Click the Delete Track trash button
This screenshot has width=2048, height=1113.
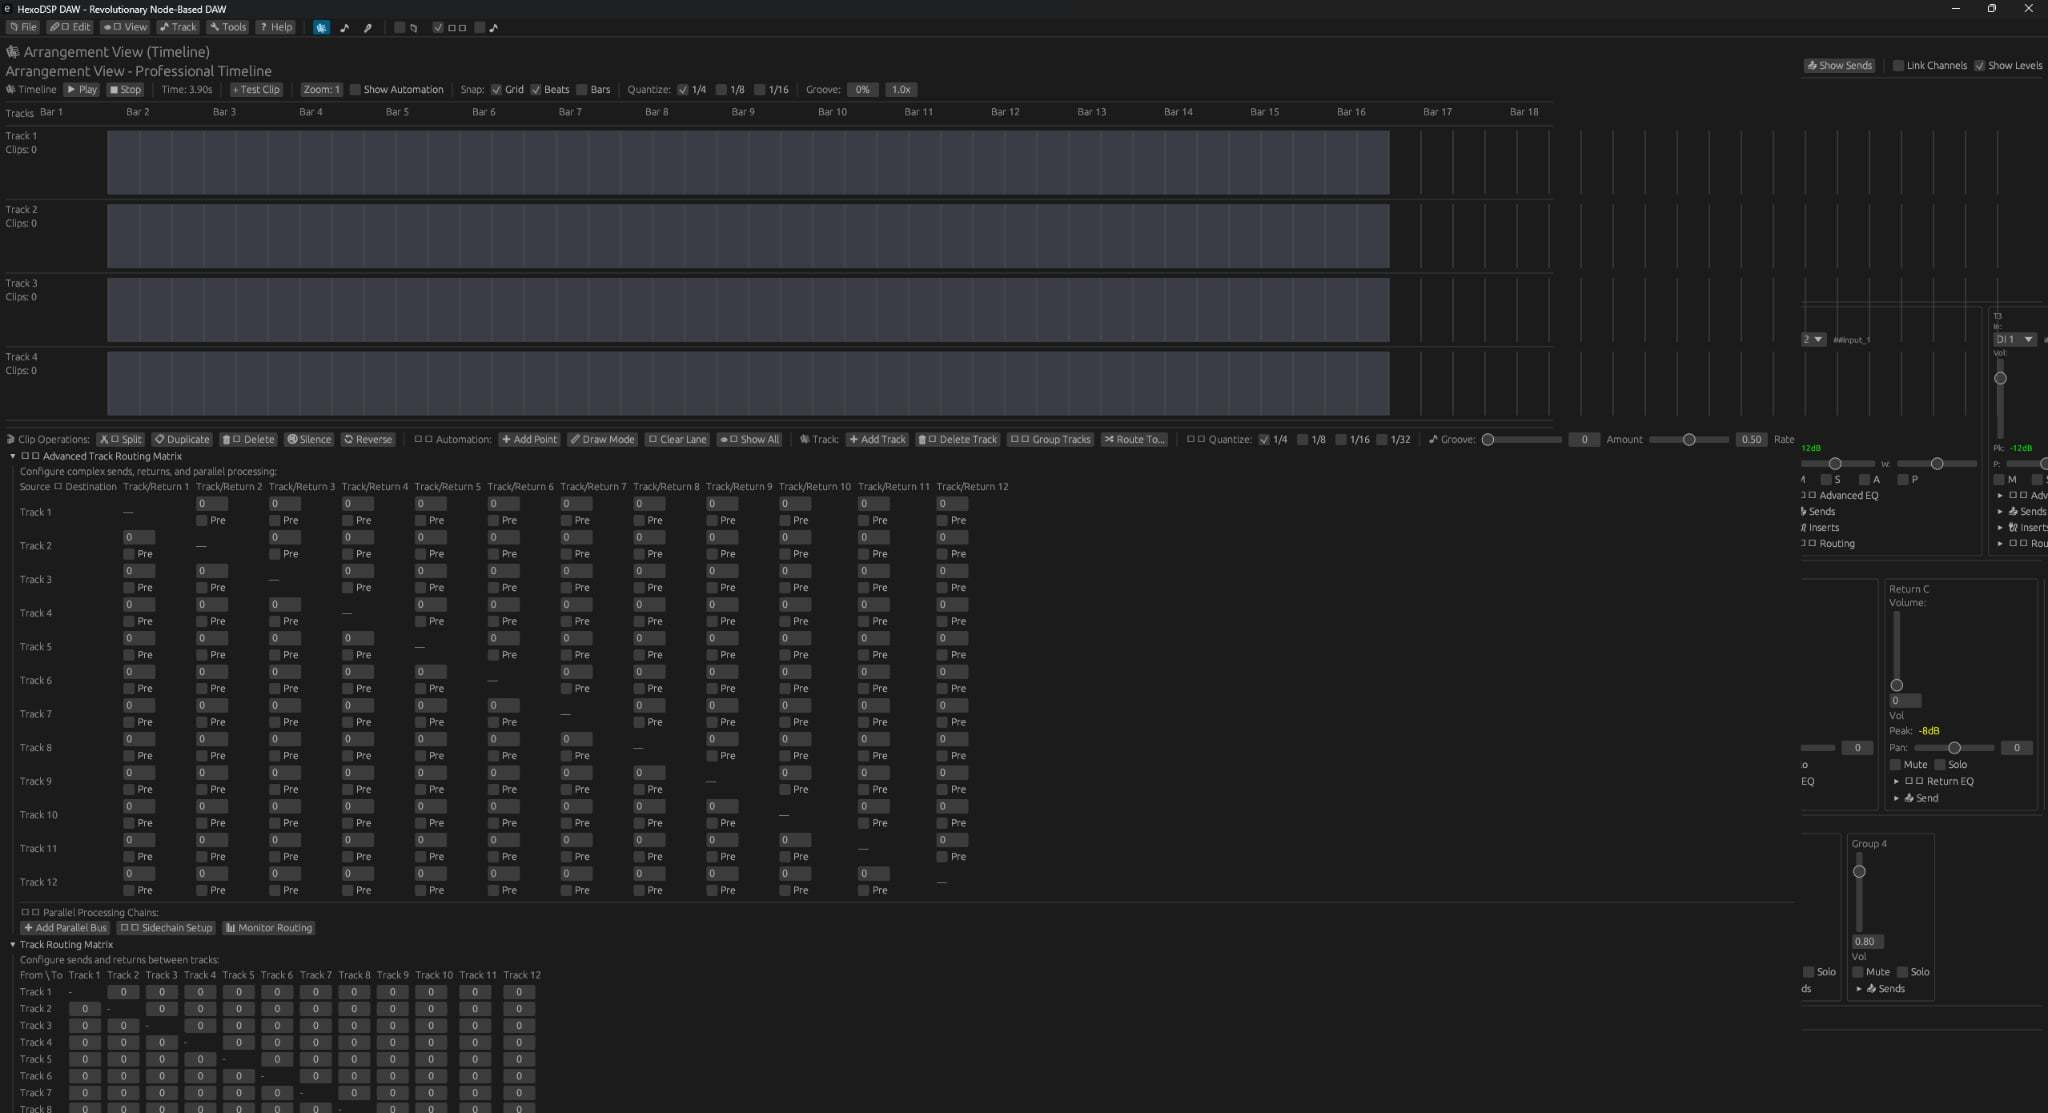coord(958,440)
